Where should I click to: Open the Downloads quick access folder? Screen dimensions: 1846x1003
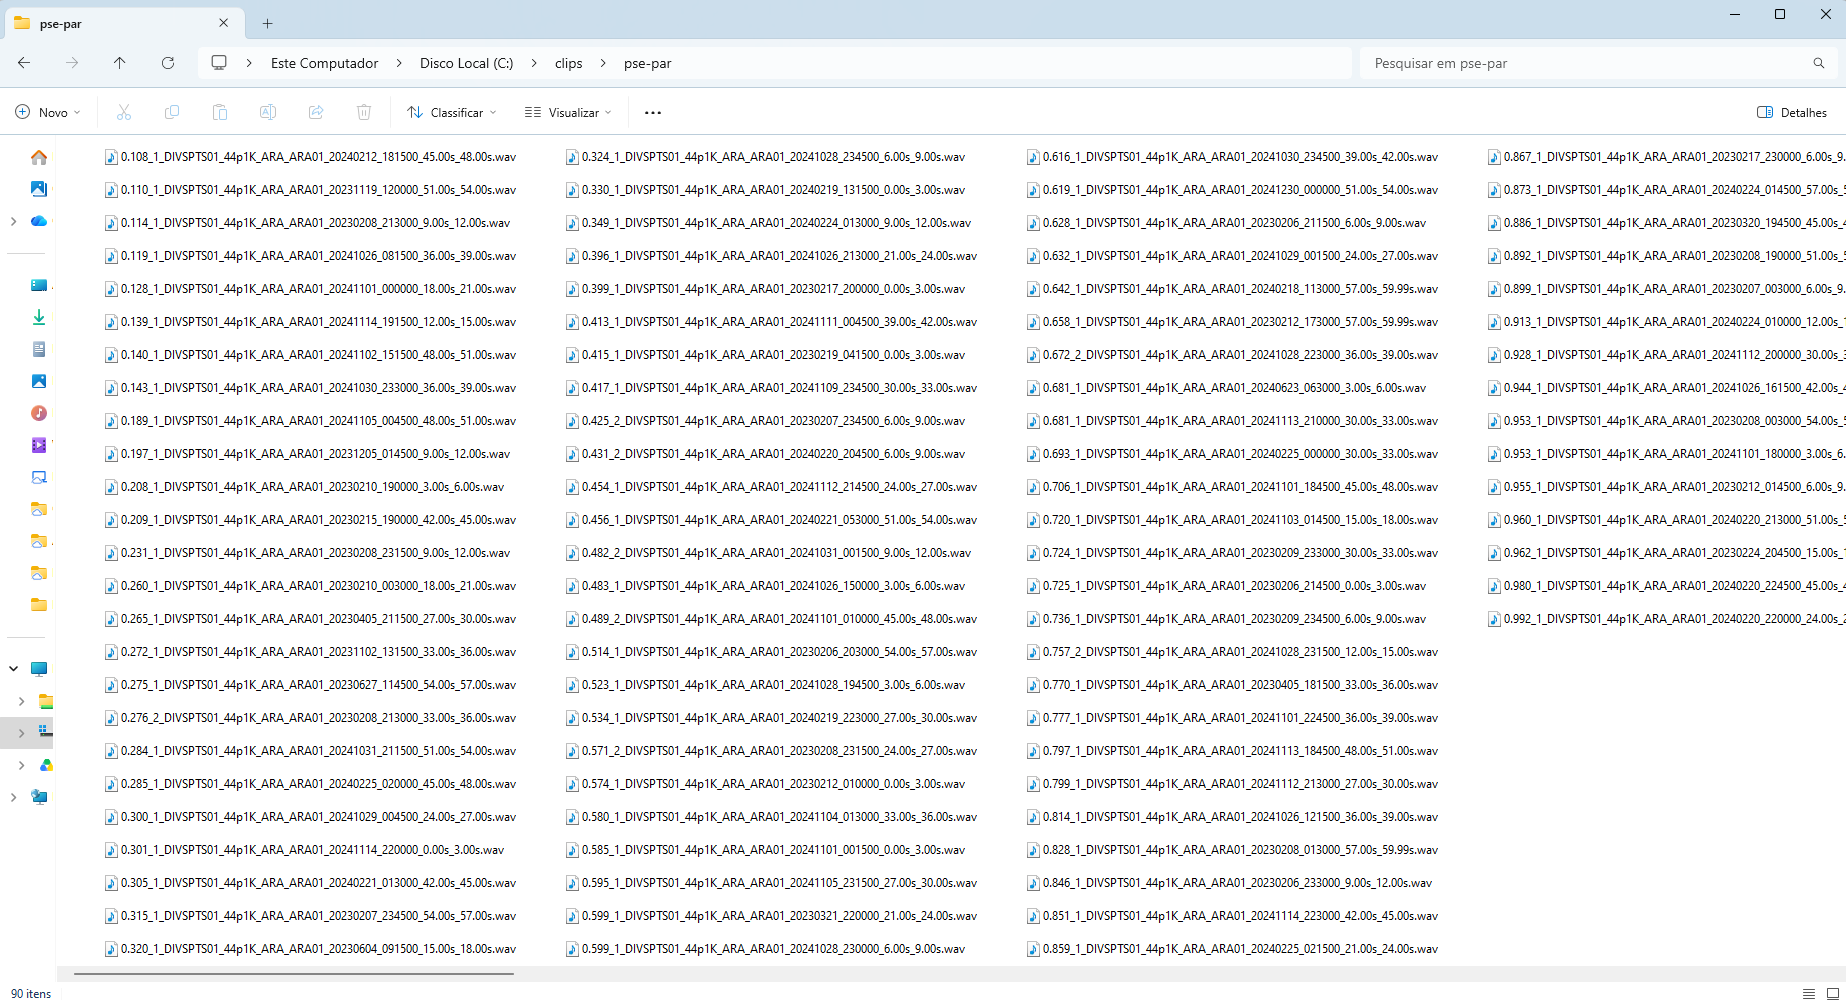point(39,317)
